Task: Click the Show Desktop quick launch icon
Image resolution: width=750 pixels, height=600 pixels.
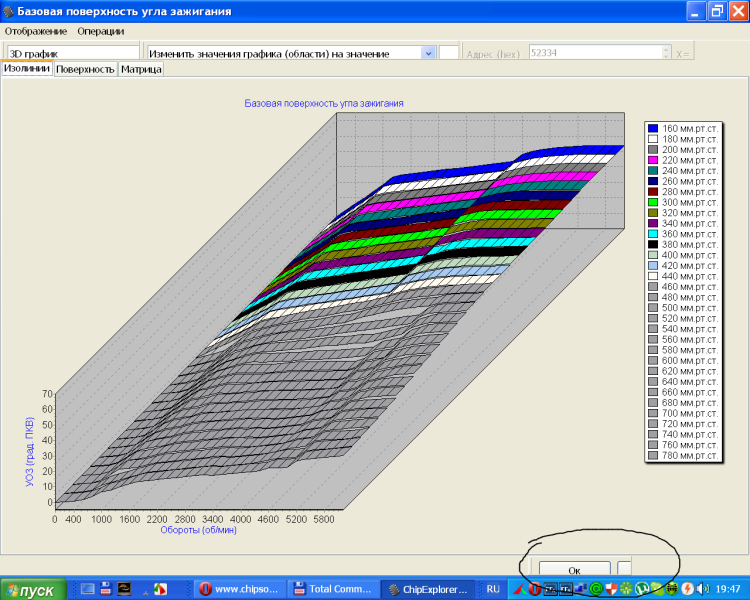Action: (x=88, y=589)
